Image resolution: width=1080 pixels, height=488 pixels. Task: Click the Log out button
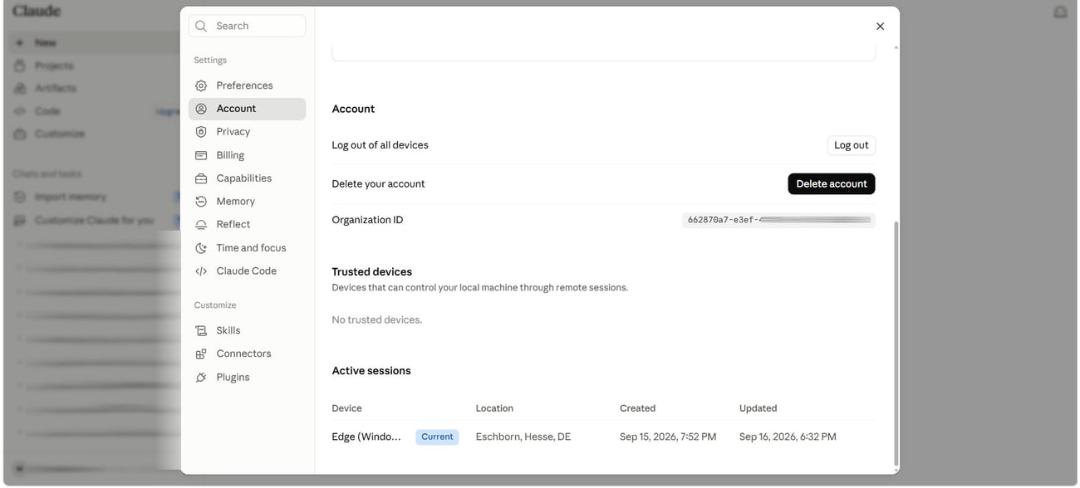(851, 145)
